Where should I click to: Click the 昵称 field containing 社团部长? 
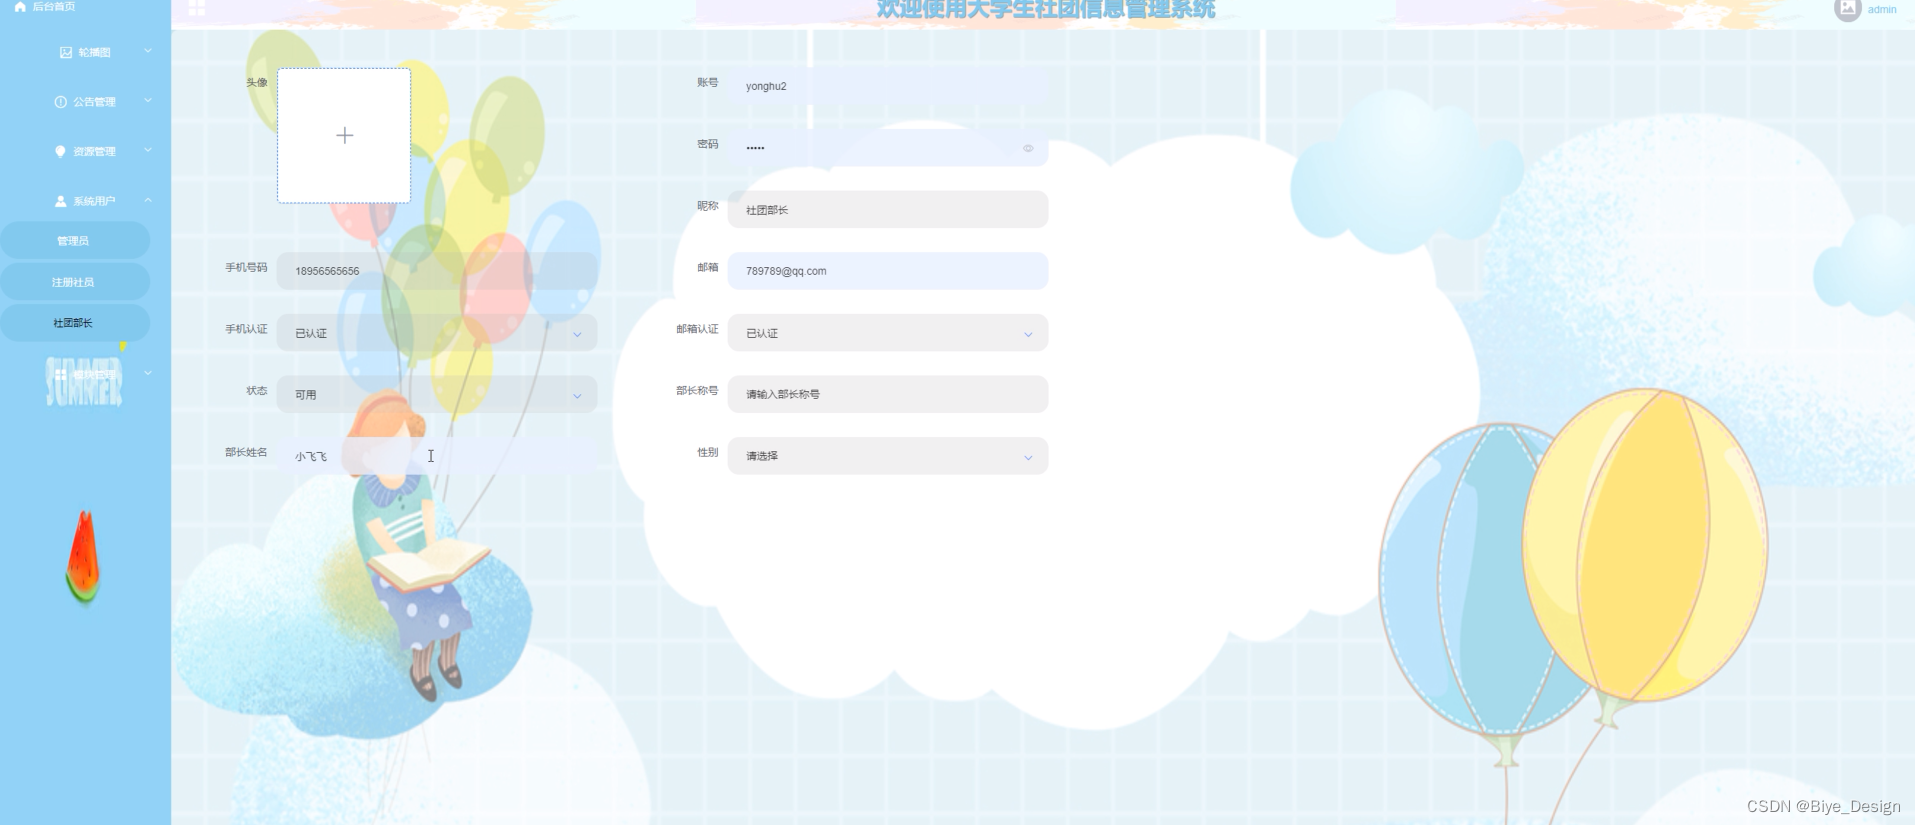click(x=888, y=210)
